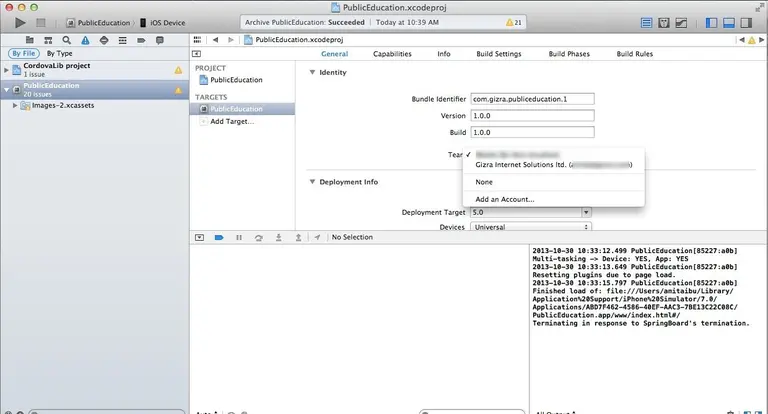Open the Deployment Target dropdown arrow

tap(586, 212)
